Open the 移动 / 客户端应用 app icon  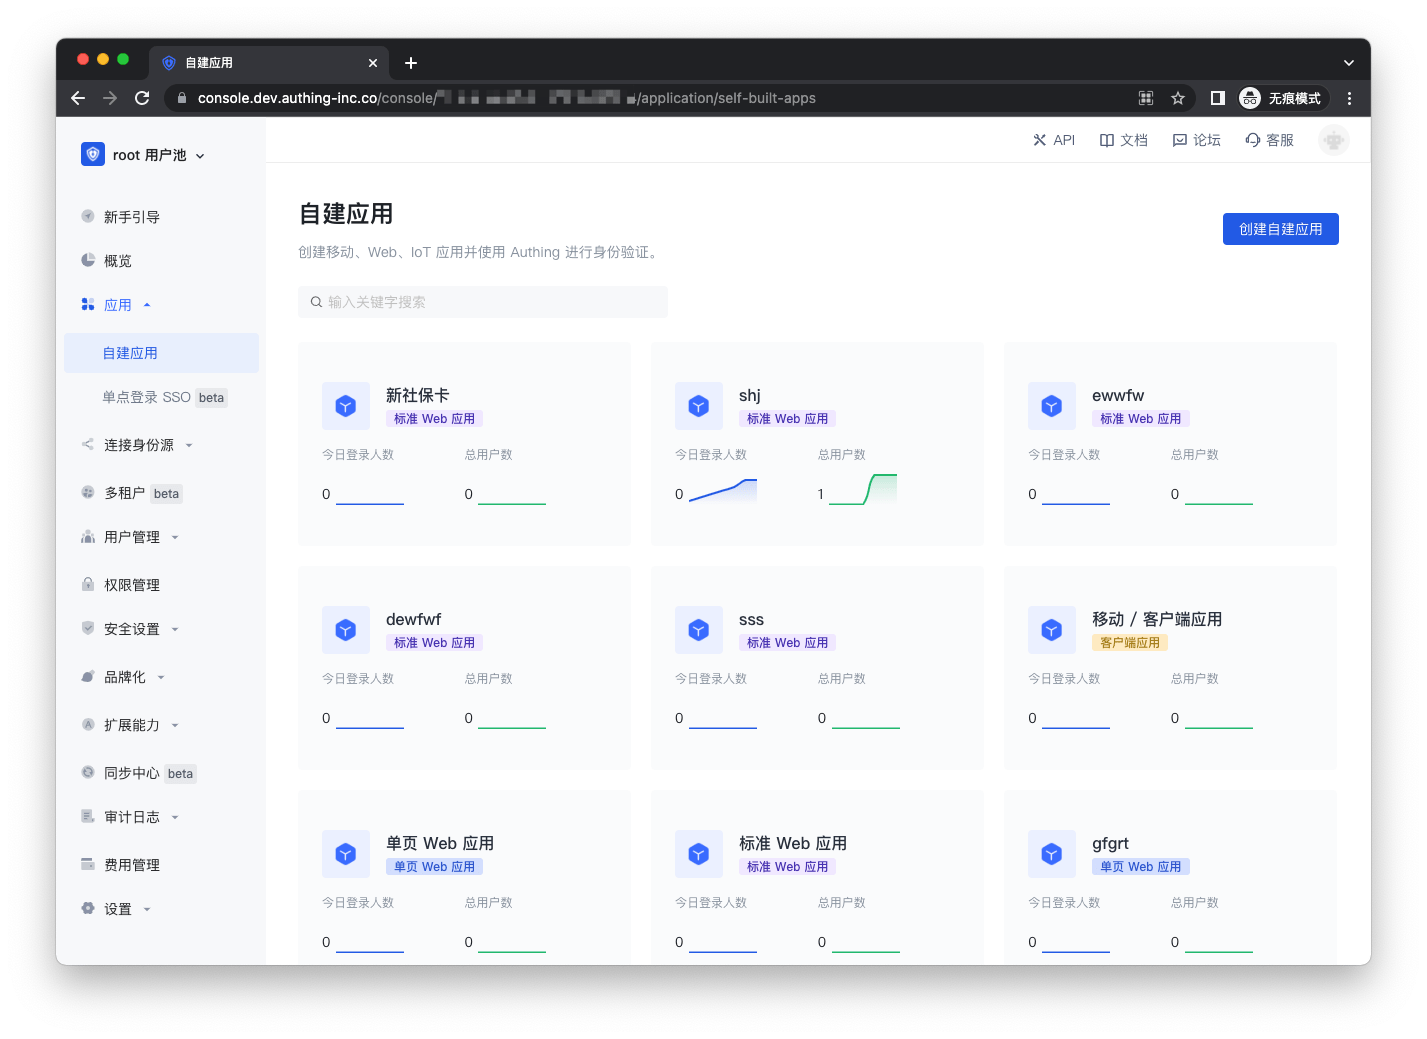pyautogui.click(x=1052, y=630)
